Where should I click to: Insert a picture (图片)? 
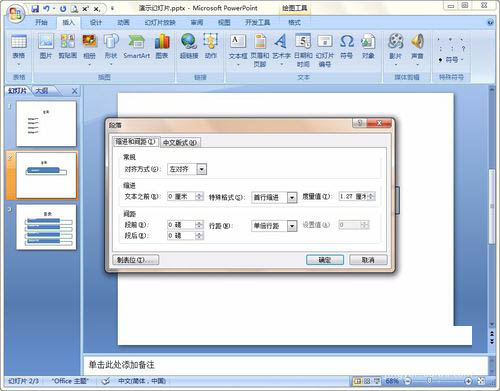(x=46, y=47)
